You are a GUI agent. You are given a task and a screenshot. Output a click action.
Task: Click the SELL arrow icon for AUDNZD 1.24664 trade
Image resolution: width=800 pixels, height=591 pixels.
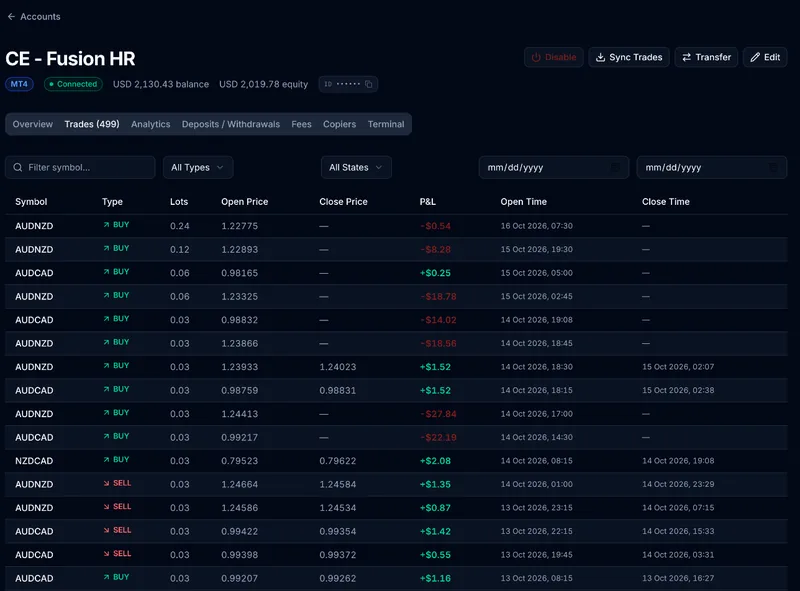(106, 483)
